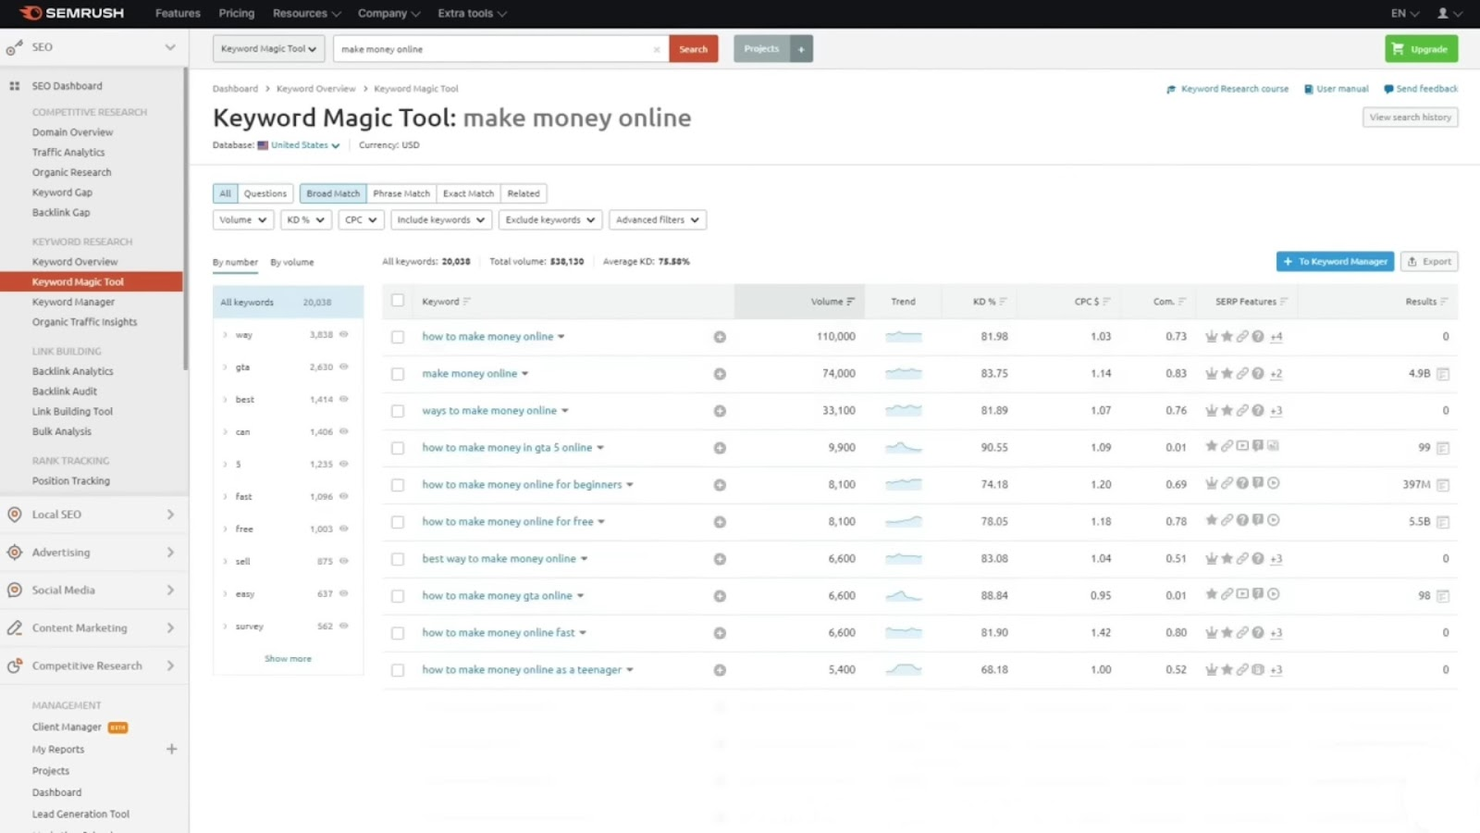
Task: Click the orange Search button
Action: [693, 49]
